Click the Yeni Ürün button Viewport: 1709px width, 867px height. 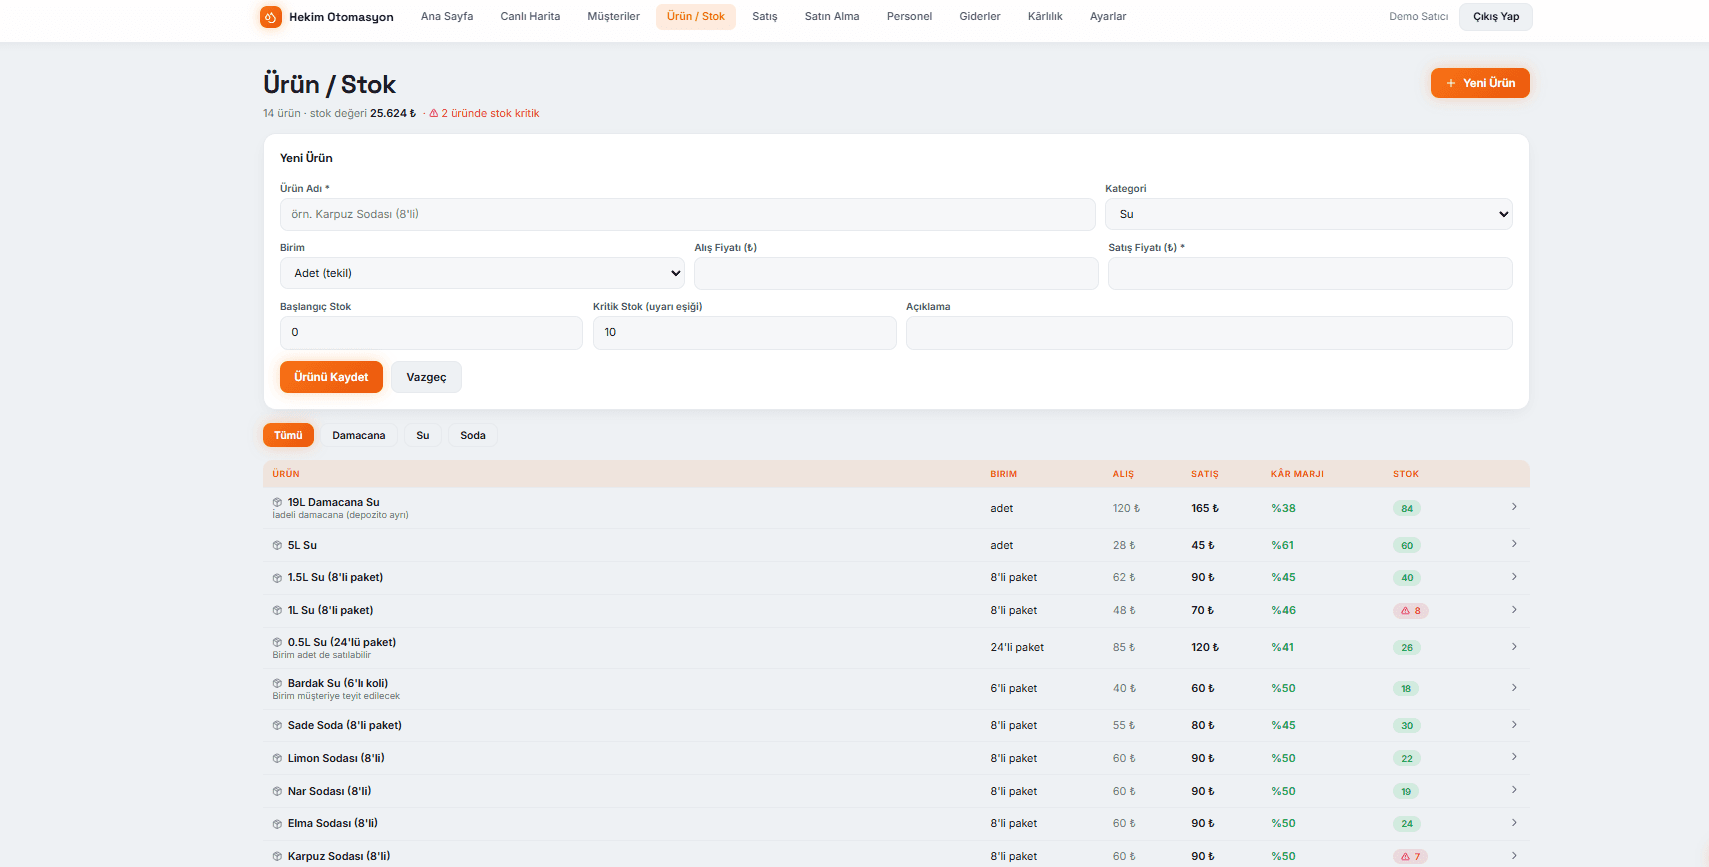1480,83
